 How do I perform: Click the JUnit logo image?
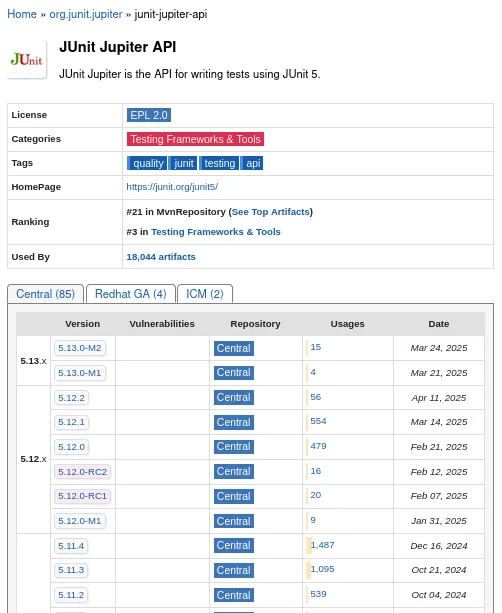(27, 60)
